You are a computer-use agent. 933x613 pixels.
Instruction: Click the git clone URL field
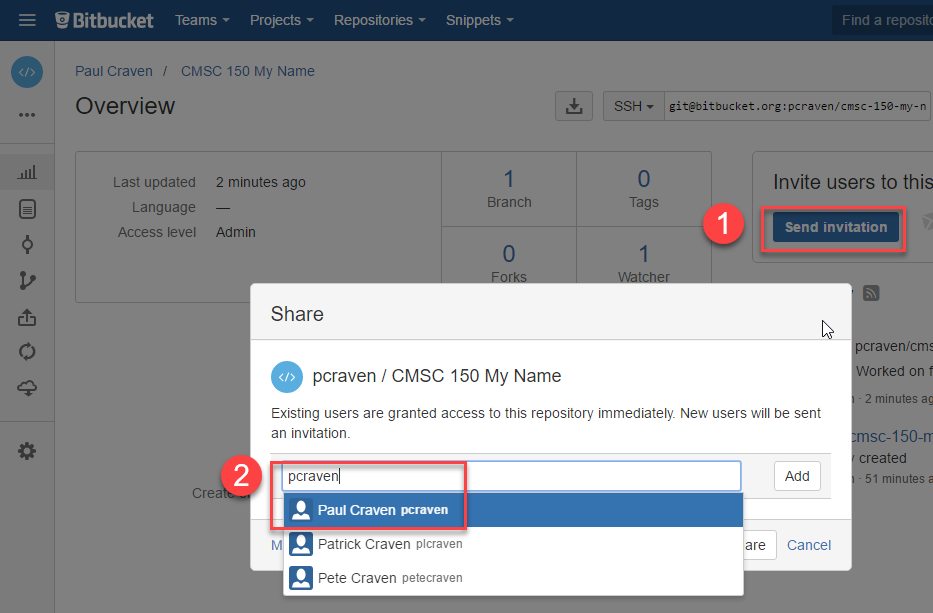(x=797, y=106)
